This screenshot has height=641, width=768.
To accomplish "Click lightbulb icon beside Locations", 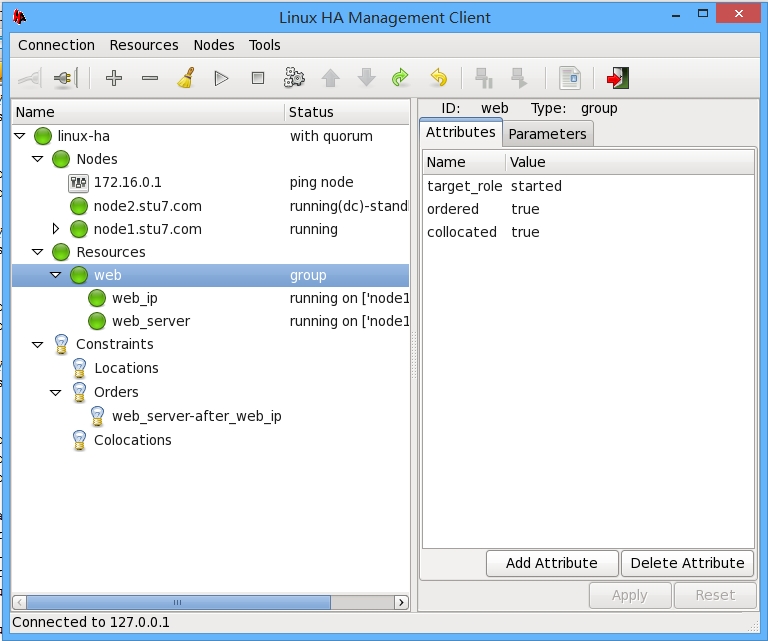I will click(x=79, y=368).
